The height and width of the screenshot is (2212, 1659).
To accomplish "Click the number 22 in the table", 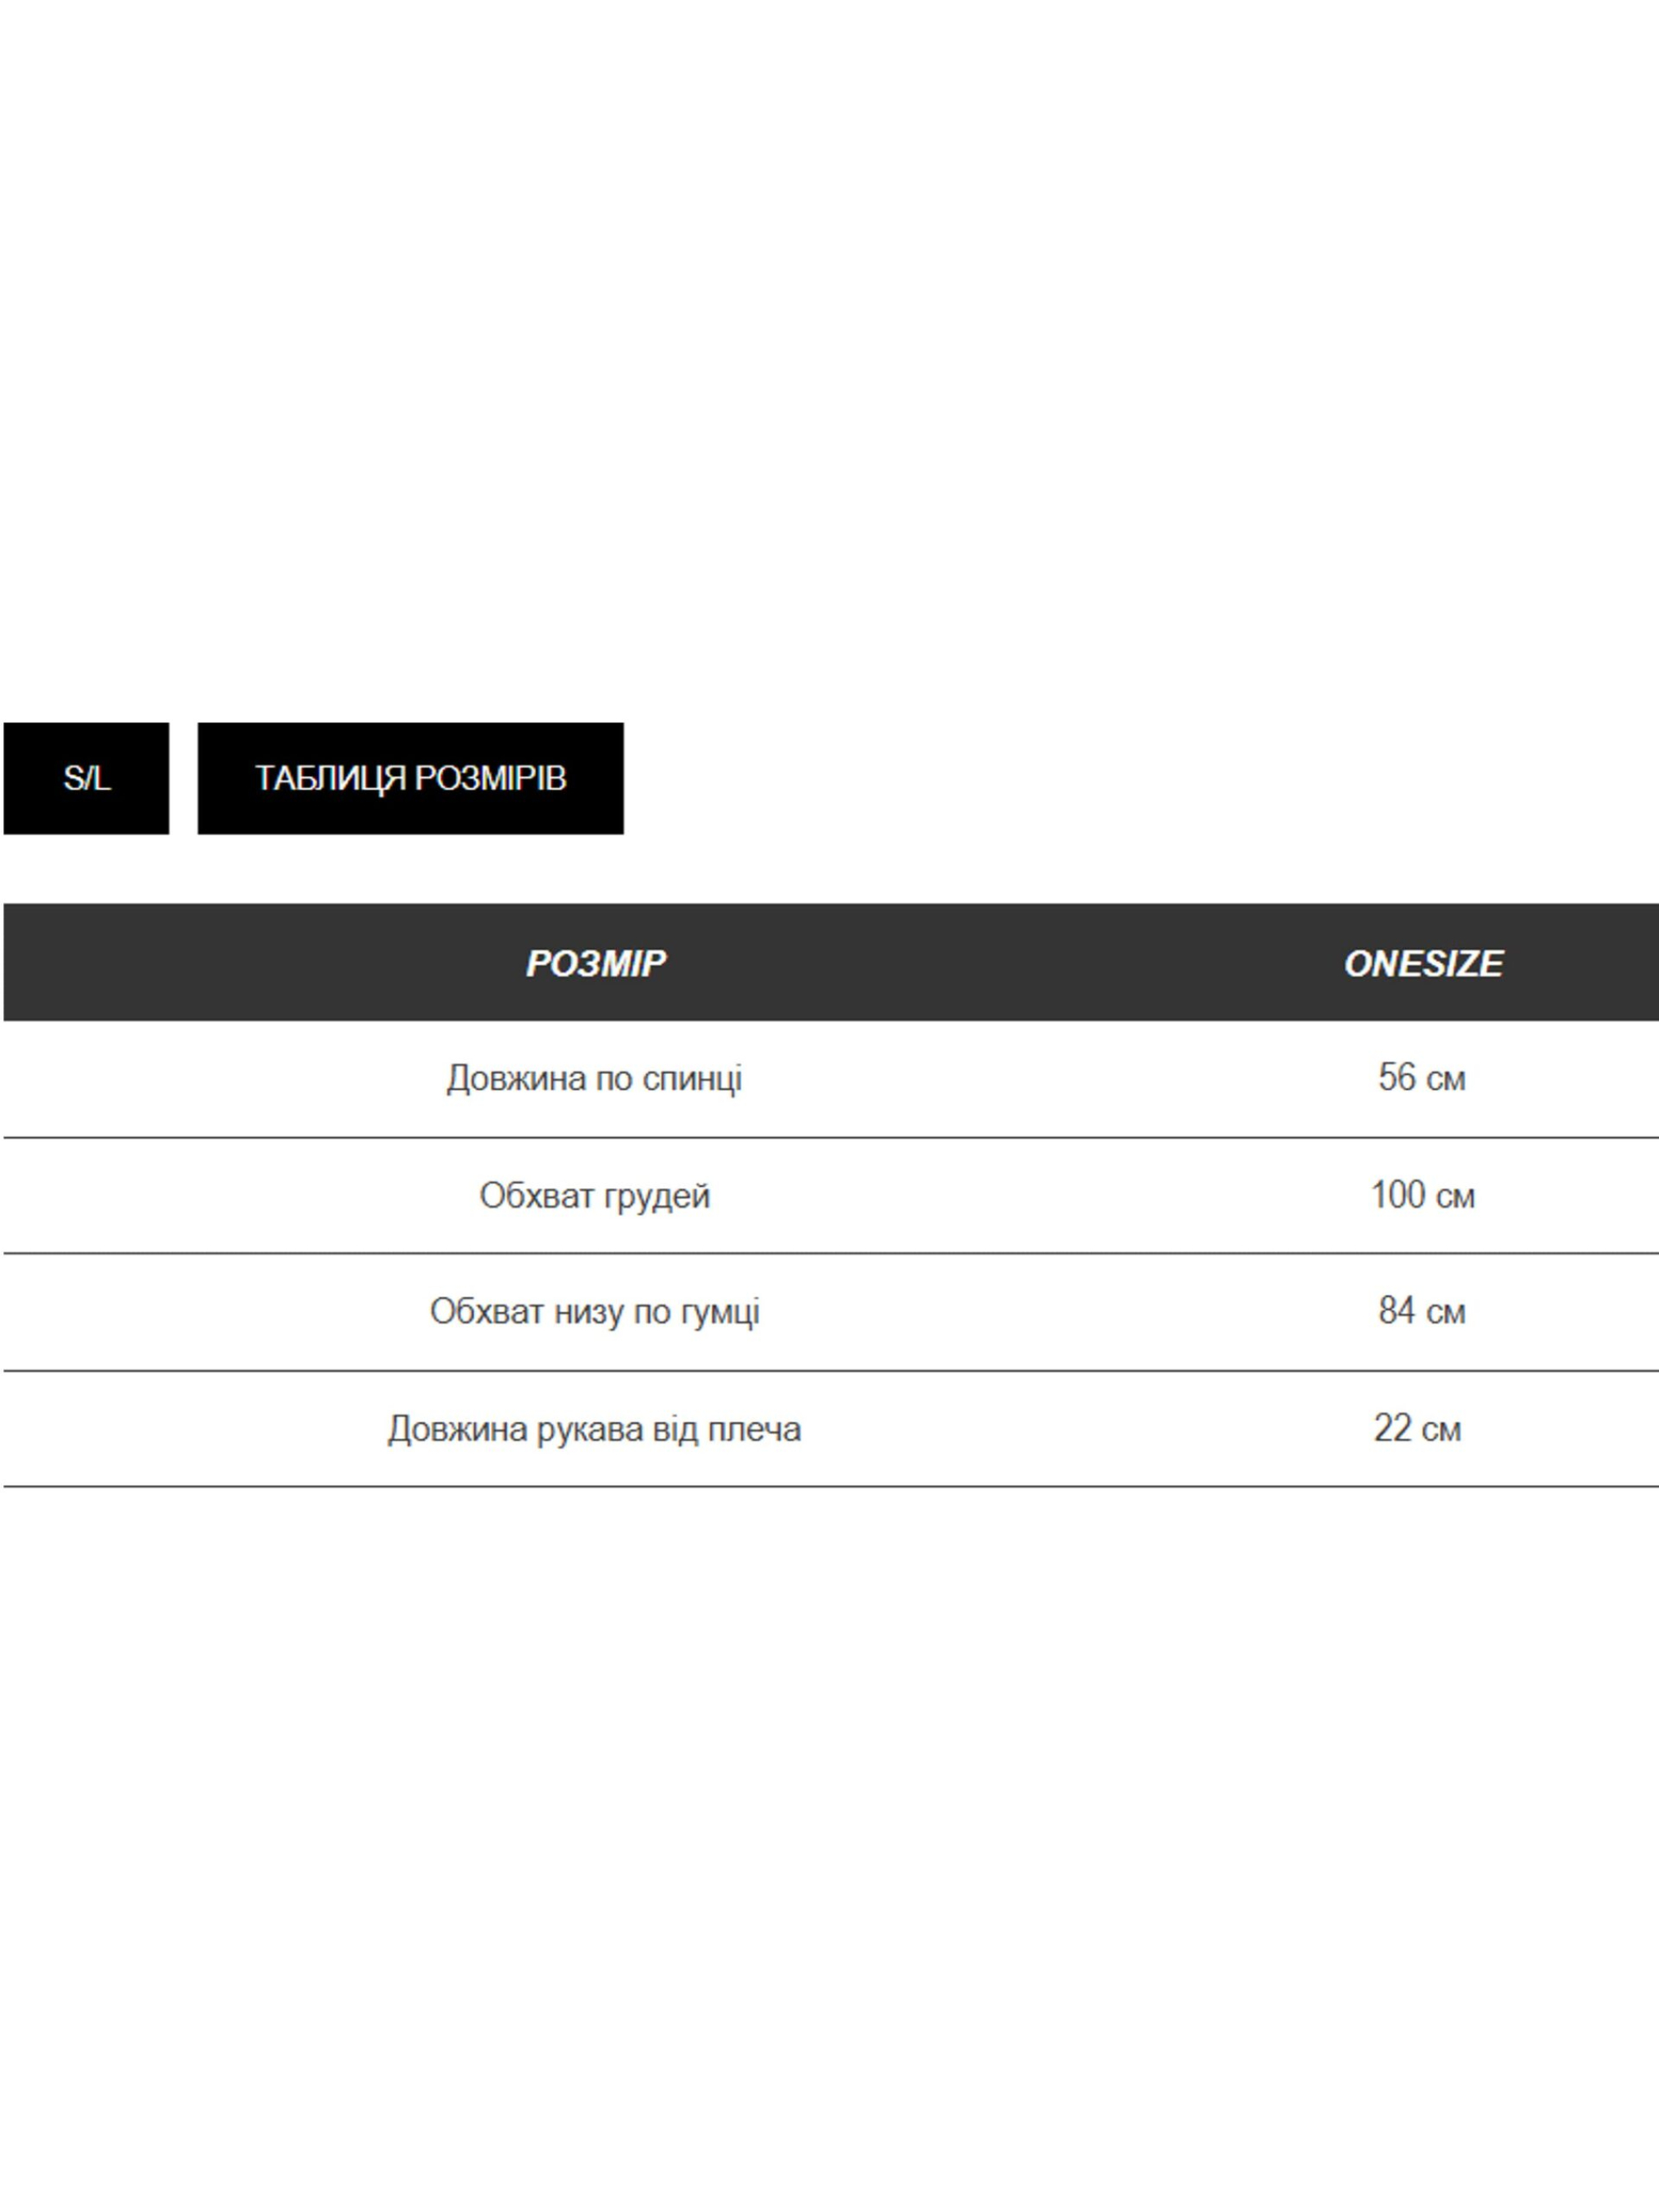I will coord(1392,1428).
